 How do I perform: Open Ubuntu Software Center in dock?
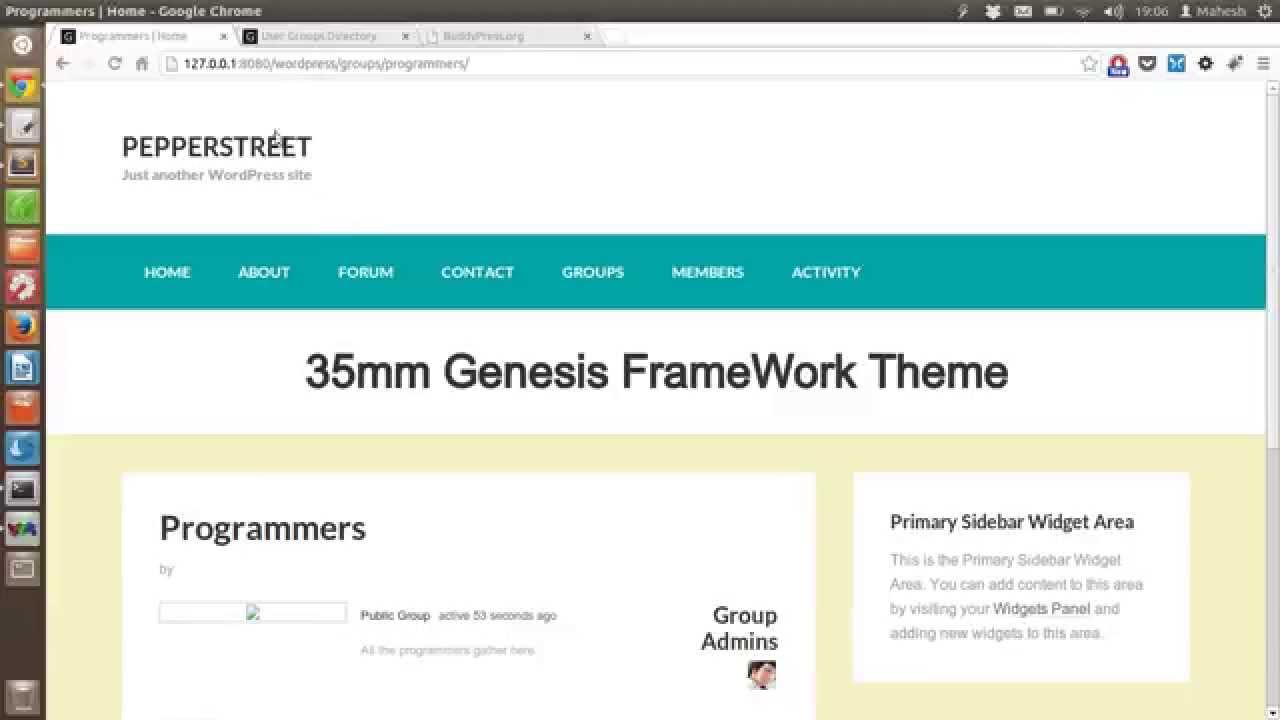coord(22,407)
